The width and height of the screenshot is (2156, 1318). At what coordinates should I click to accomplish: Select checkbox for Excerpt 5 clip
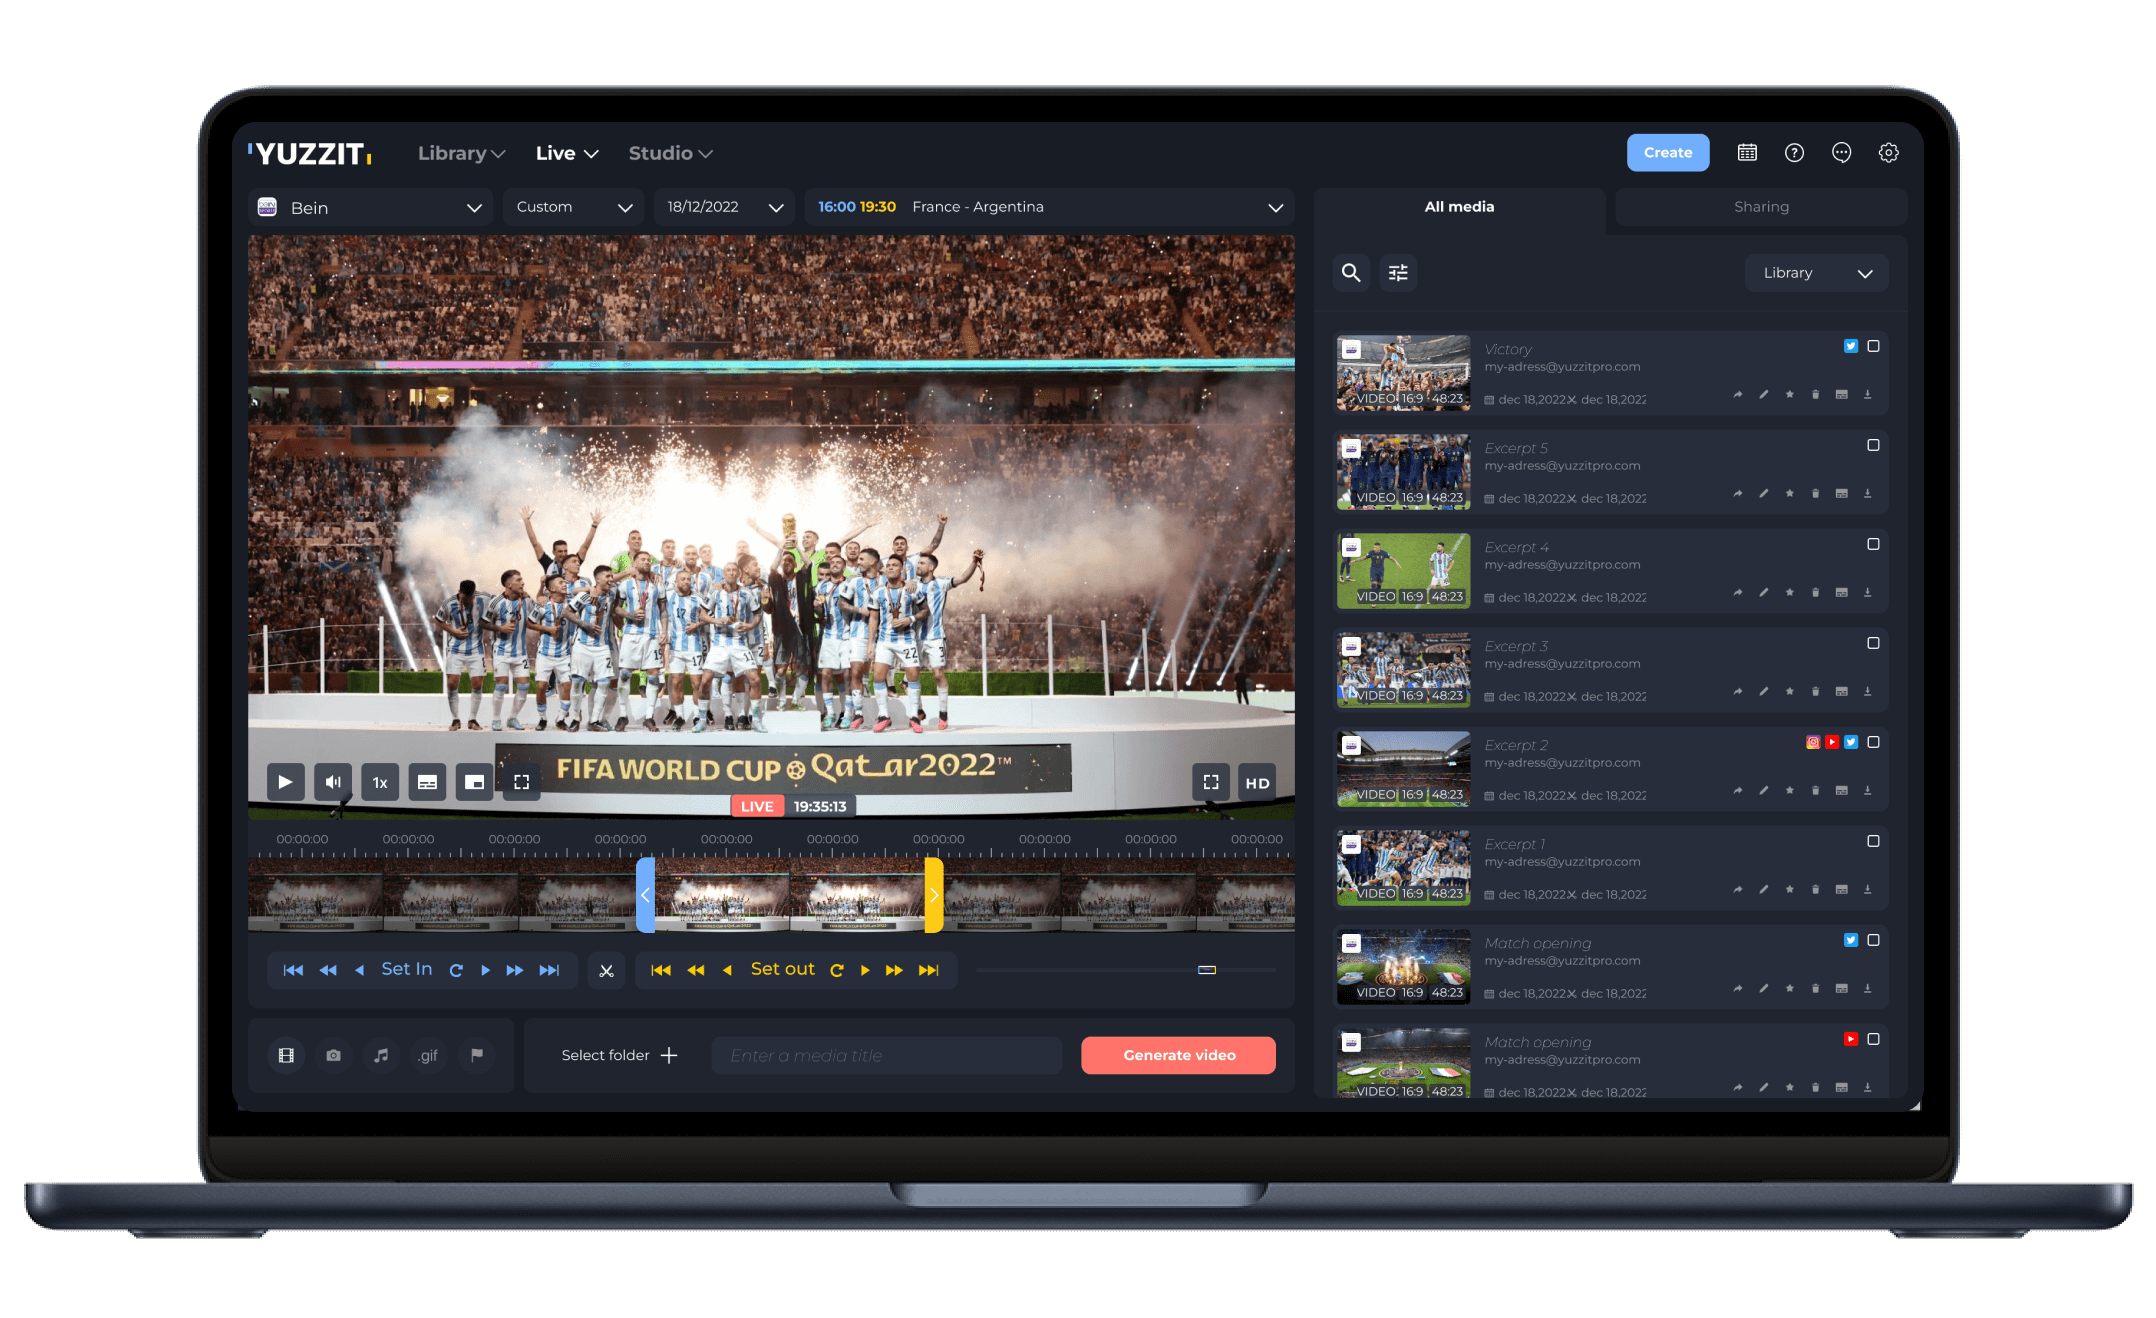click(1873, 445)
